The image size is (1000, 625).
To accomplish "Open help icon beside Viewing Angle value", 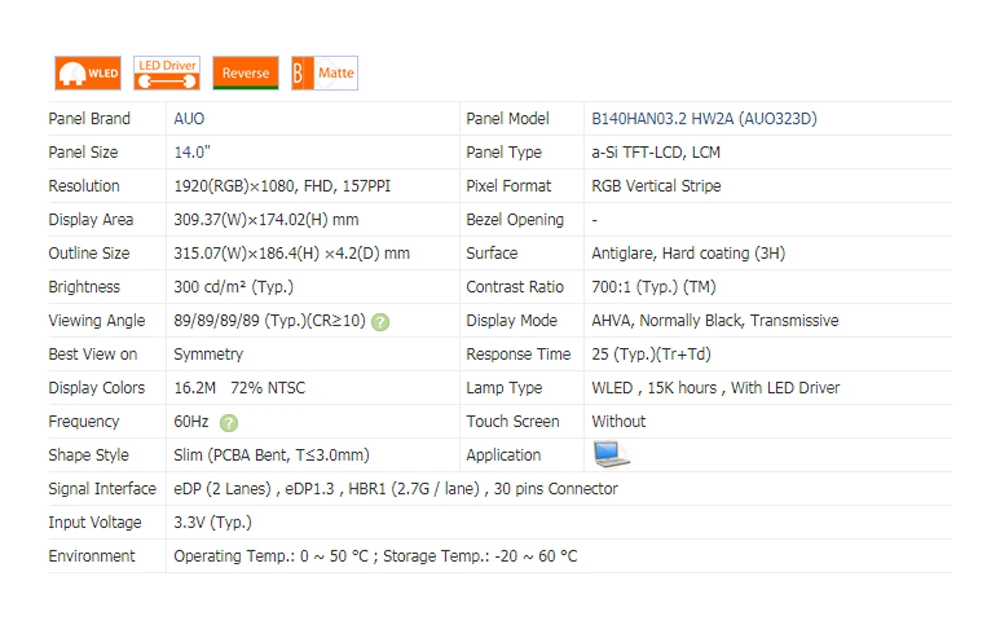I will [380, 322].
